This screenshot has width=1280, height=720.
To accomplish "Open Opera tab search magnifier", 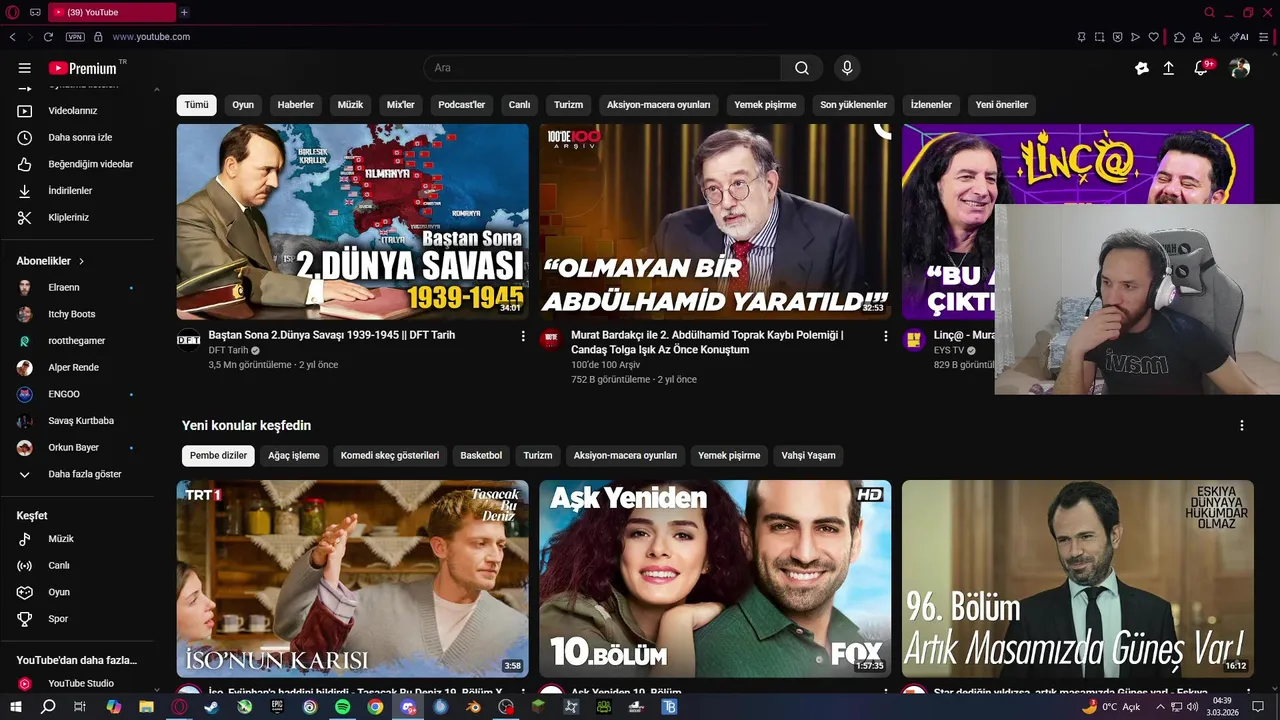I will click(x=1210, y=12).
